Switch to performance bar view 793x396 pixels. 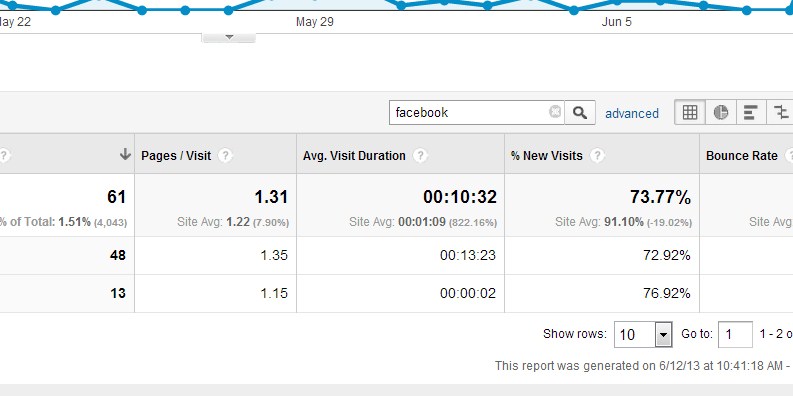751,112
